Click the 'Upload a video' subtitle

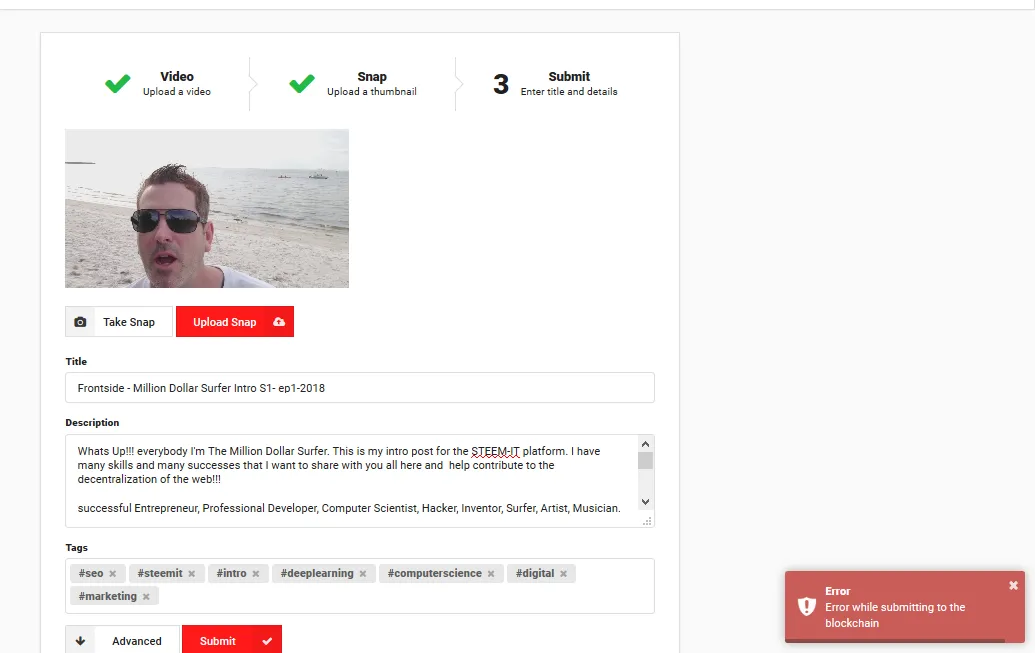[177, 92]
